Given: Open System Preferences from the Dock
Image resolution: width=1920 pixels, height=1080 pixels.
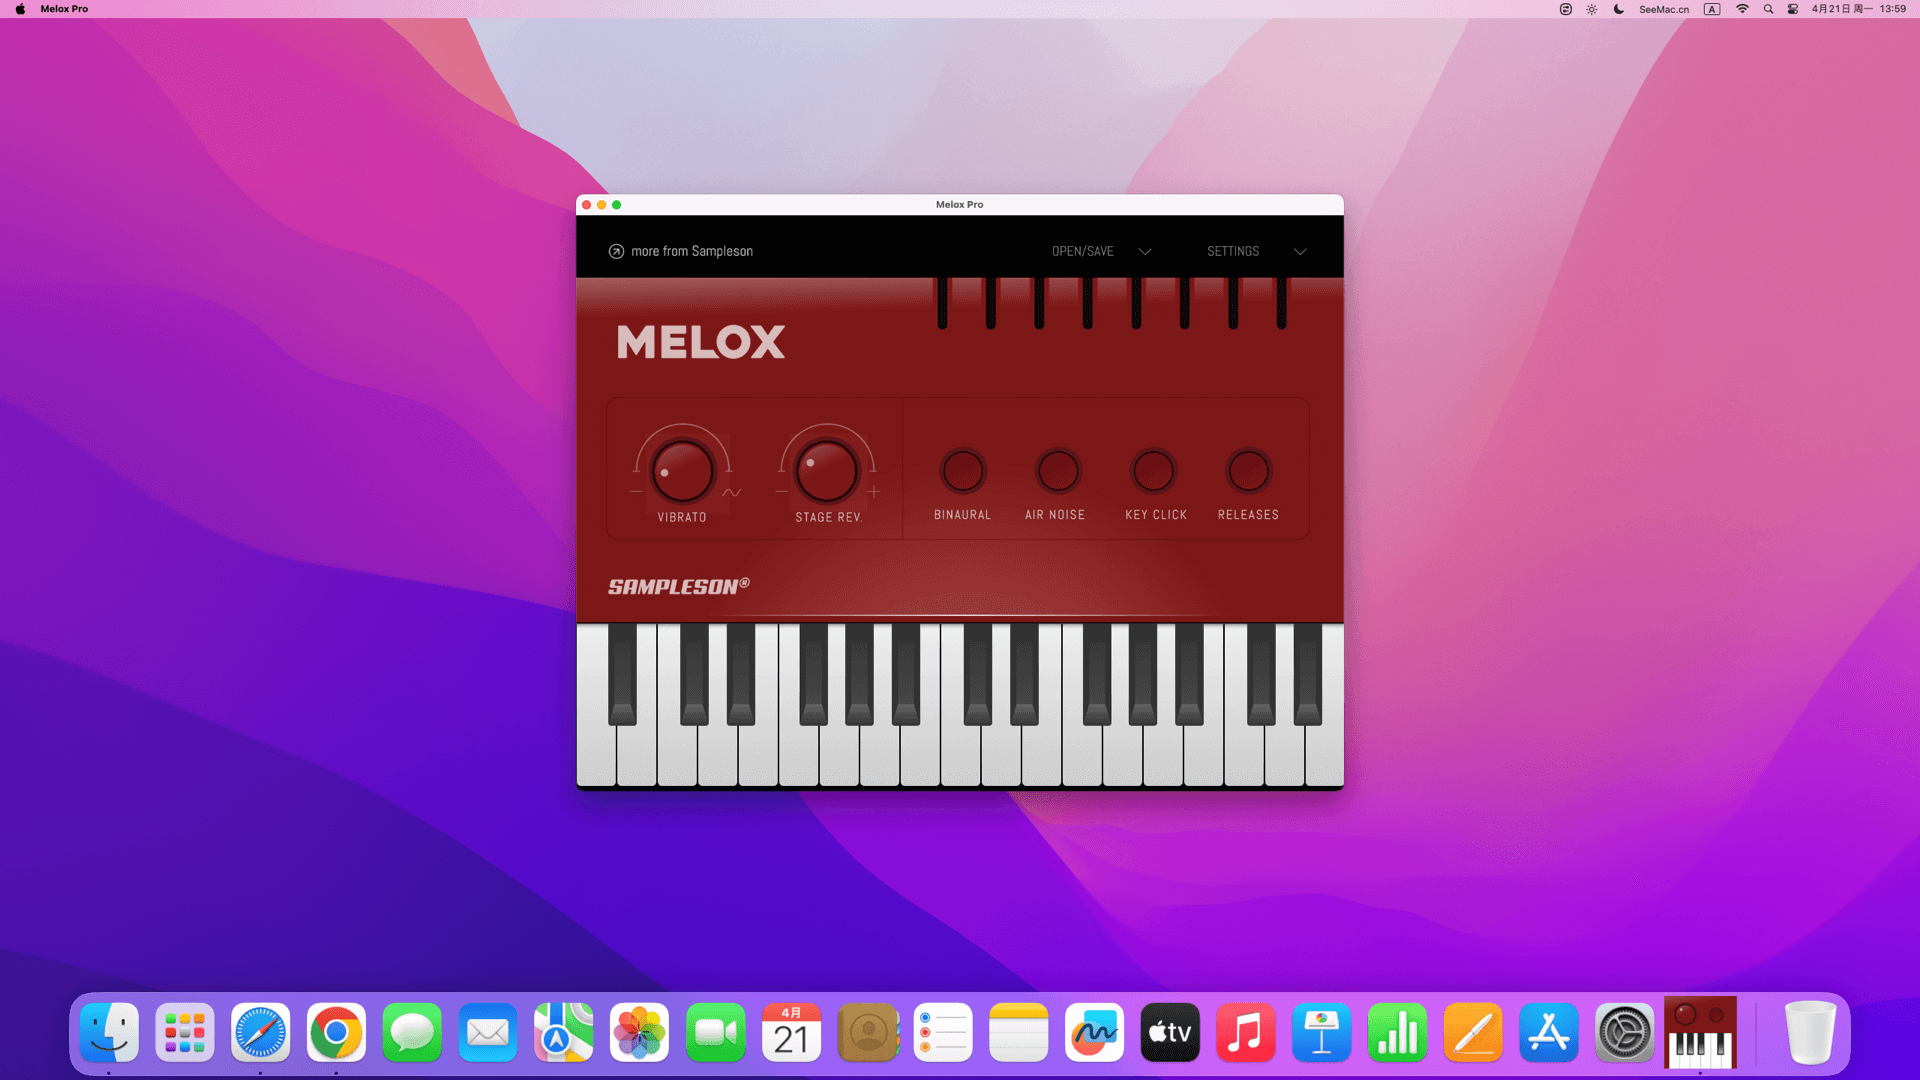Looking at the screenshot, I should click(1625, 1032).
